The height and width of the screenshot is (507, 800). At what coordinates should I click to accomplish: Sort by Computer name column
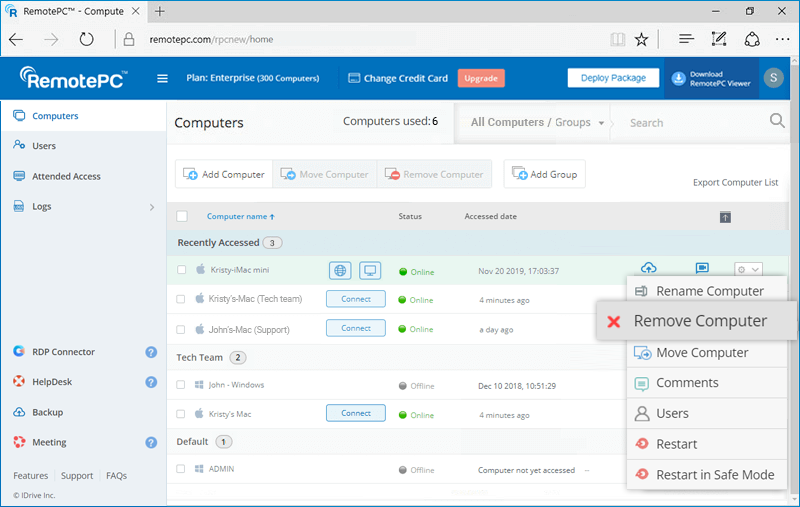241,216
